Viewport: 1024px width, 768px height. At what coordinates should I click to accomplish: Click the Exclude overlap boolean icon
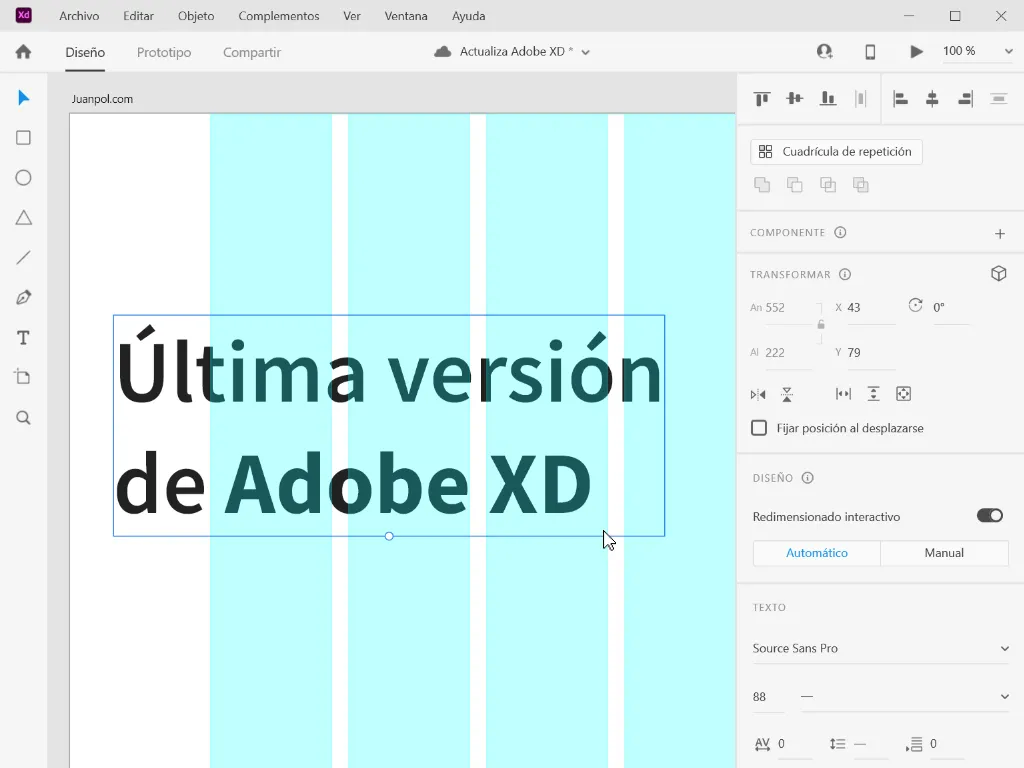861,185
